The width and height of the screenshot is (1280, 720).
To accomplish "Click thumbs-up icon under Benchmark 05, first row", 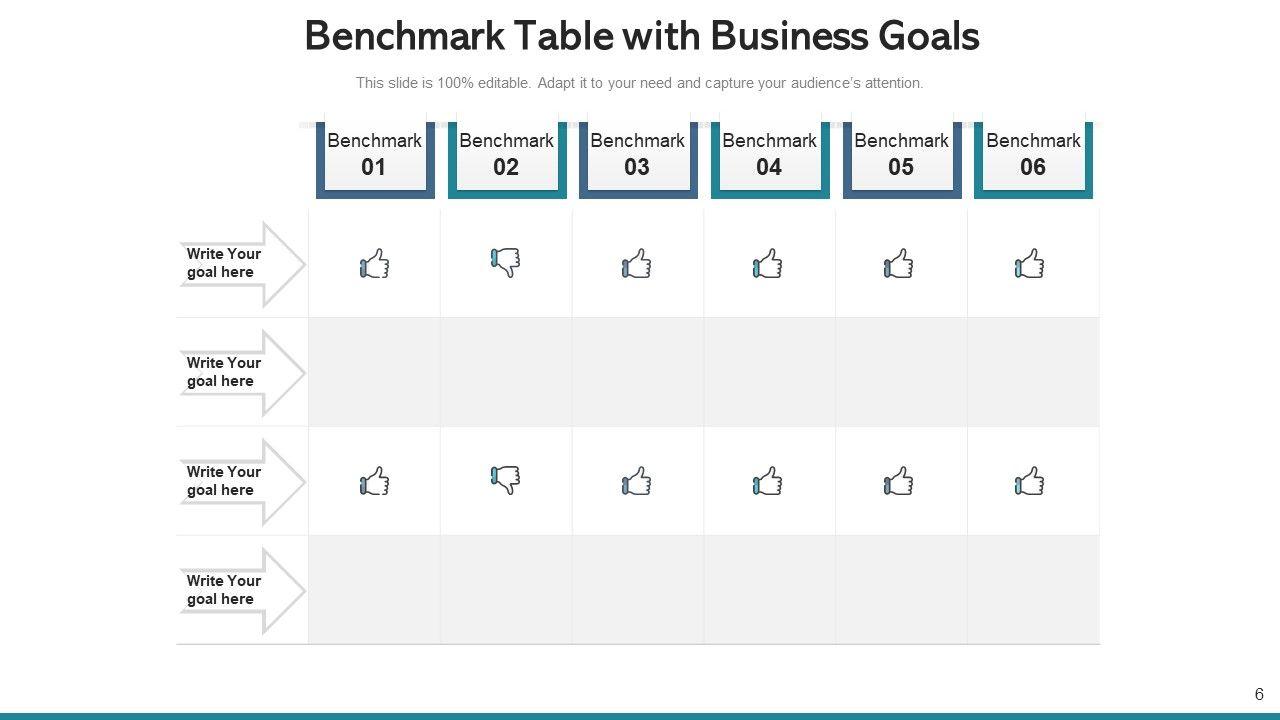I will point(899,265).
